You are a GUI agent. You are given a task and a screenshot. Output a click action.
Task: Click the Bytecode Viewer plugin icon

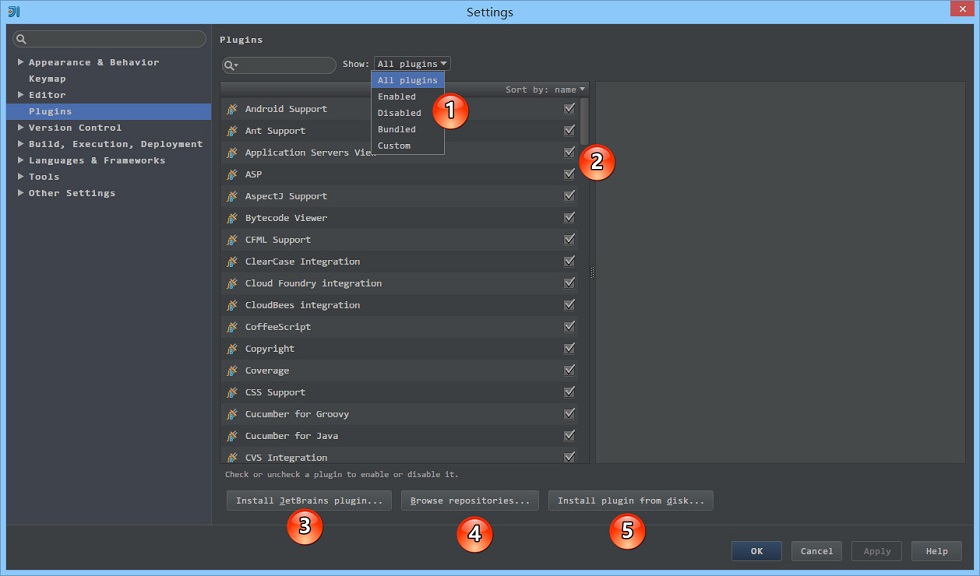(x=232, y=218)
